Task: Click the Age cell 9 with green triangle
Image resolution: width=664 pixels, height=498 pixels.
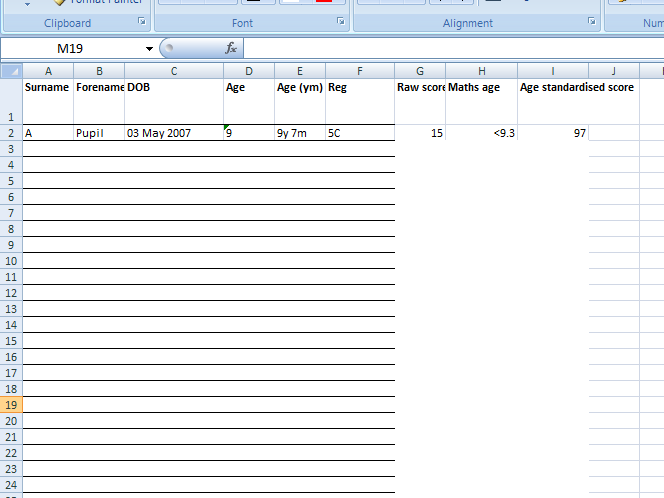Action: [249, 133]
